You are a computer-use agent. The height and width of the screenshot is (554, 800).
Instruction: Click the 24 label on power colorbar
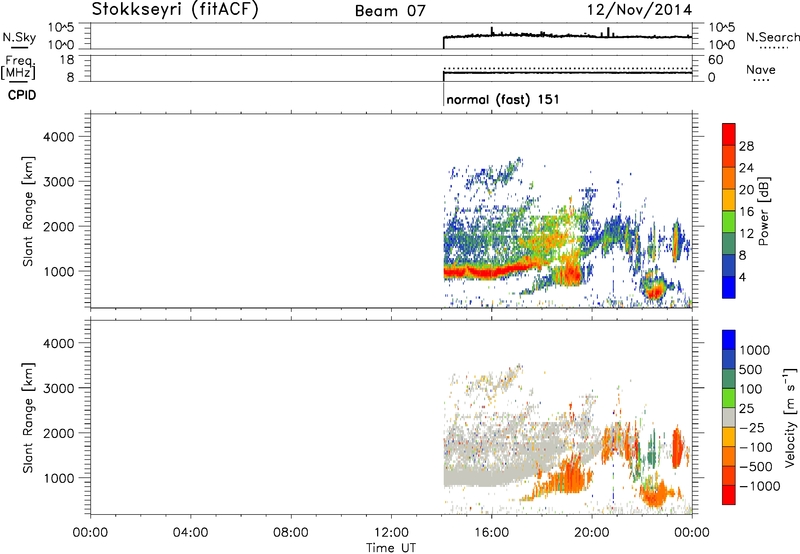(746, 168)
